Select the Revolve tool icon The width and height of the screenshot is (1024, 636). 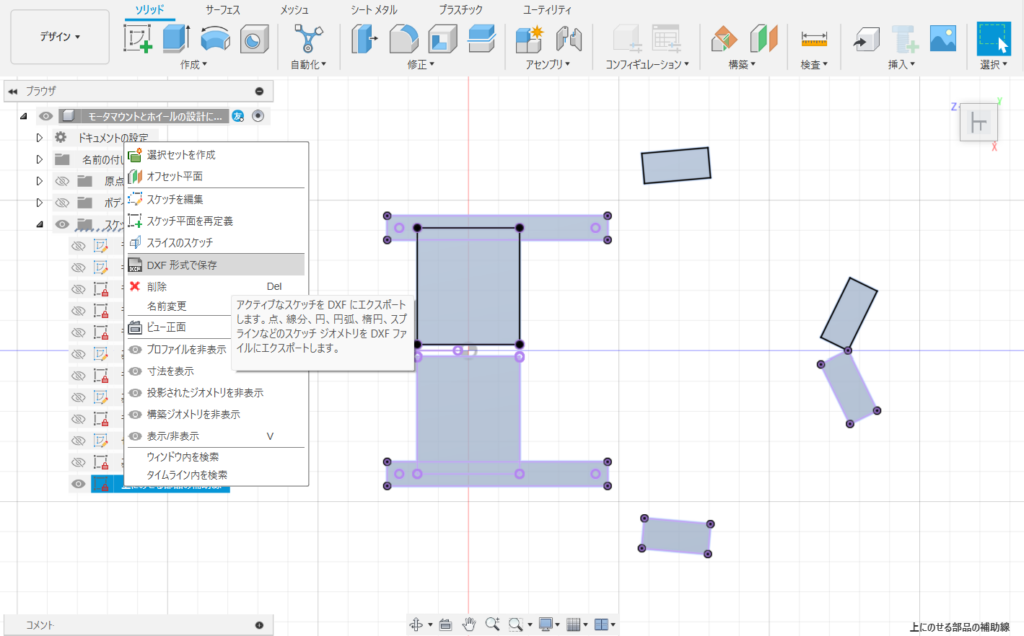pyautogui.click(x=215, y=39)
